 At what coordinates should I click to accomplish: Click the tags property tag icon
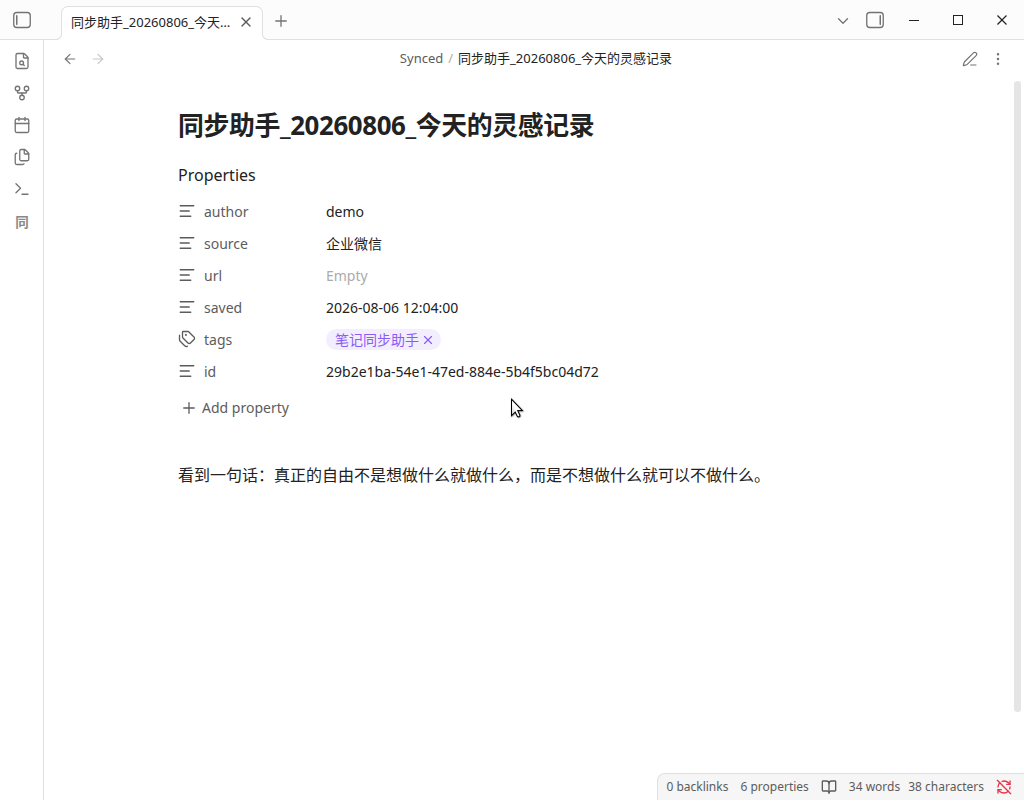pos(187,340)
